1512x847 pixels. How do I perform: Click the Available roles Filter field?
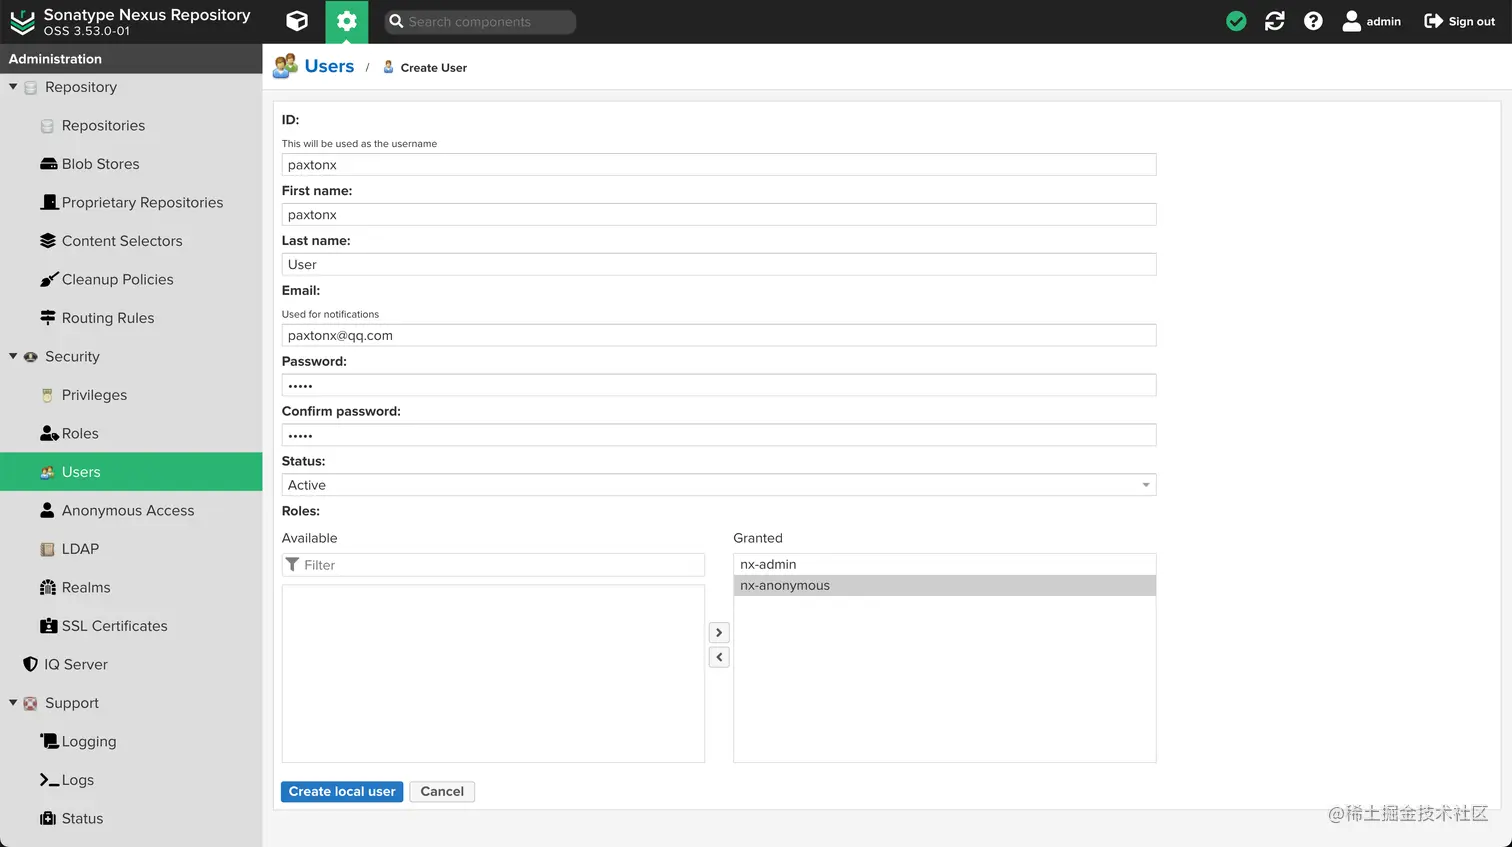coord(493,565)
